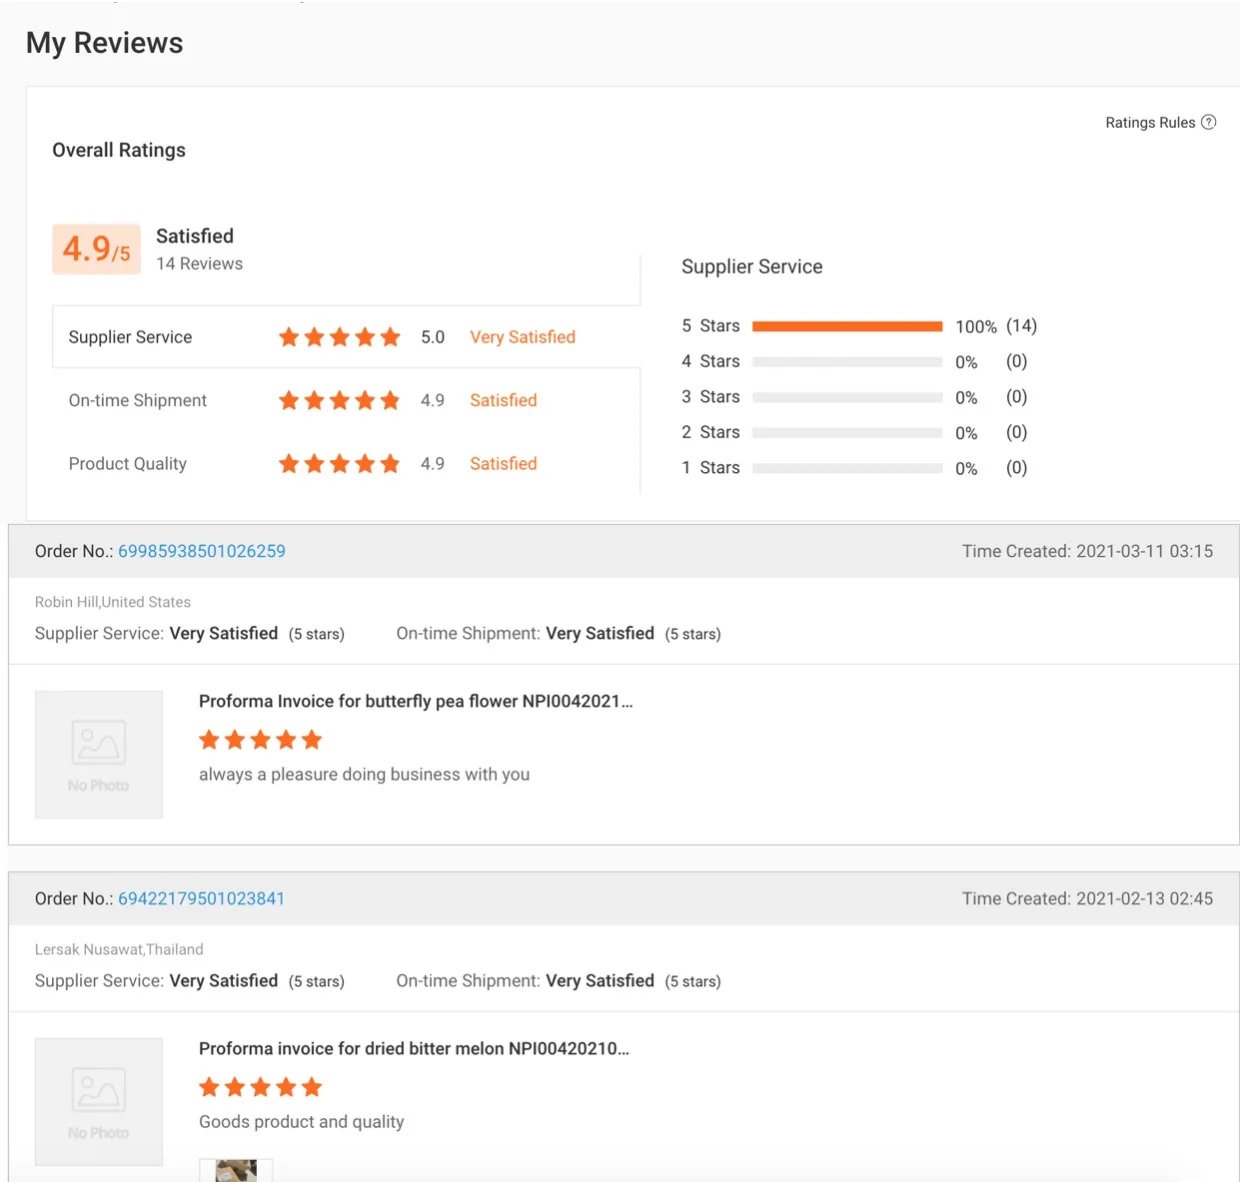1240x1182 pixels.
Task: Click reviewer name Robin Hill,United States
Action: coord(113,602)
